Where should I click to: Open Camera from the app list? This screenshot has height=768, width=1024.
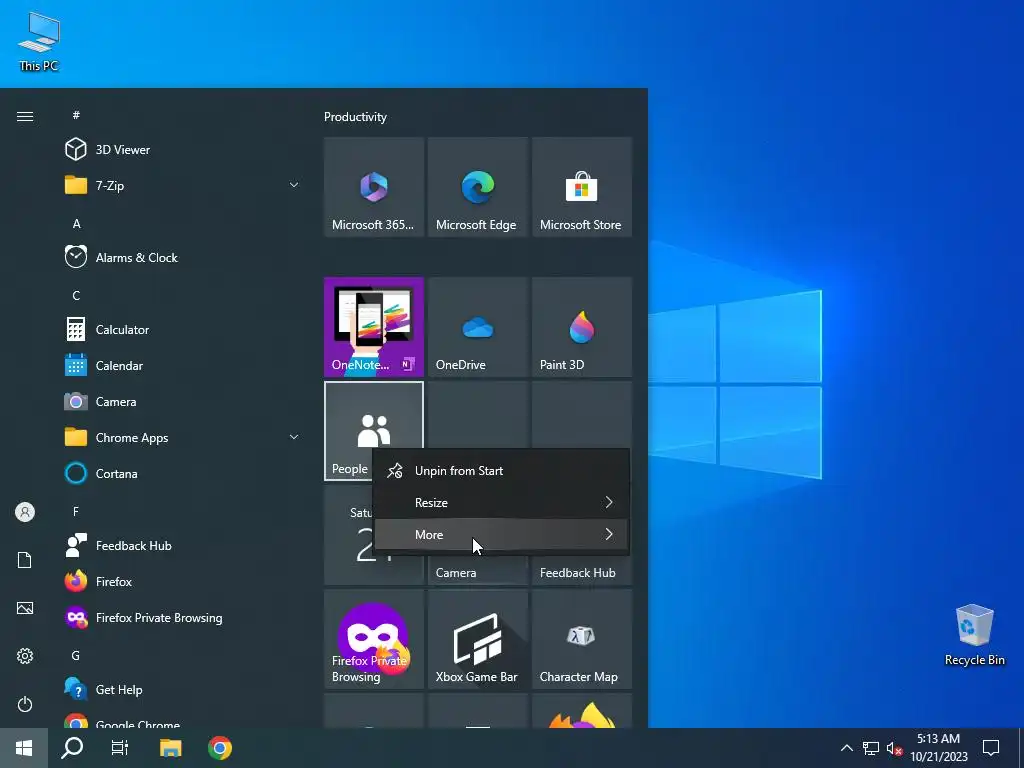point(182,402)
